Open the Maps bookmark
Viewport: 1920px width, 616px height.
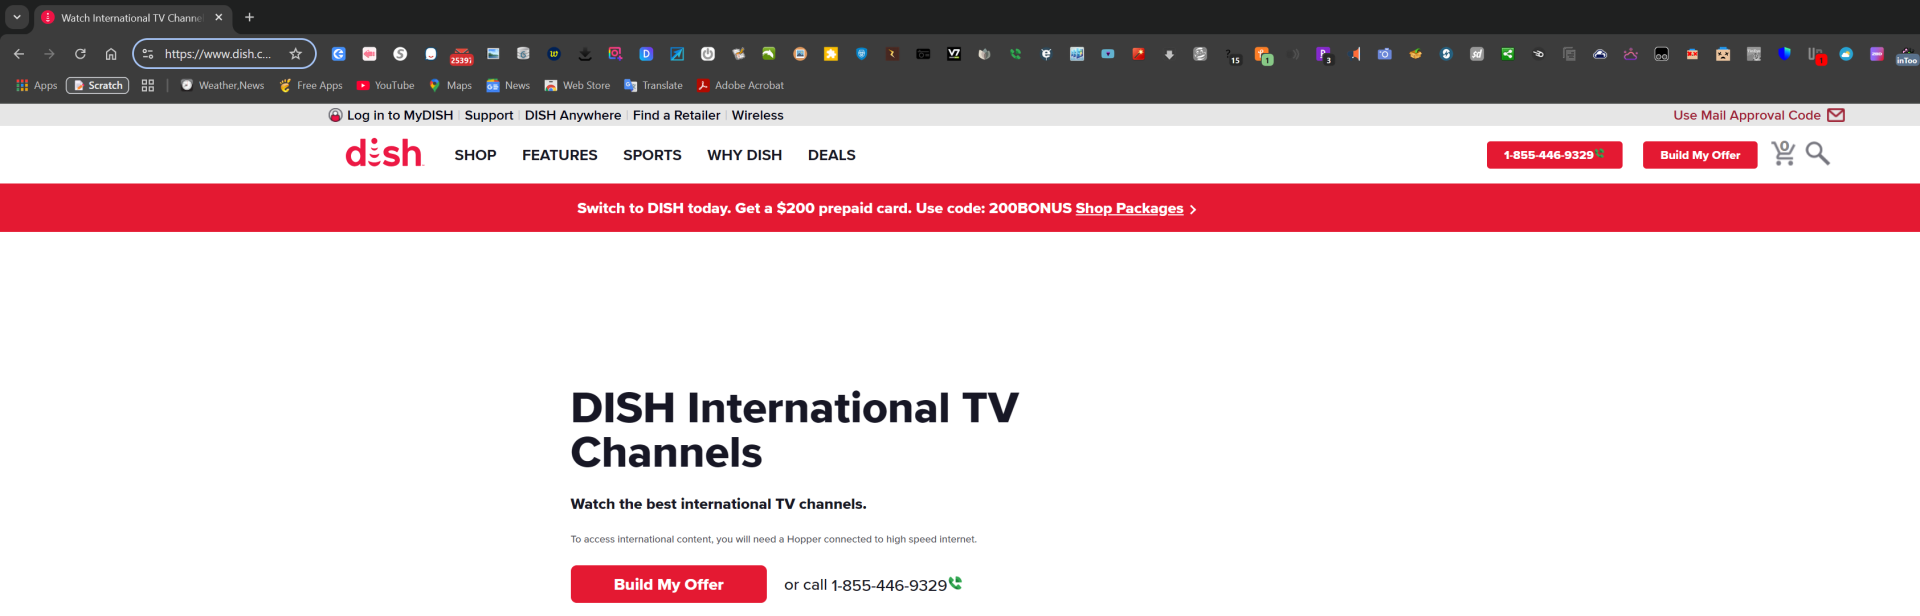(x=450, y=85)
